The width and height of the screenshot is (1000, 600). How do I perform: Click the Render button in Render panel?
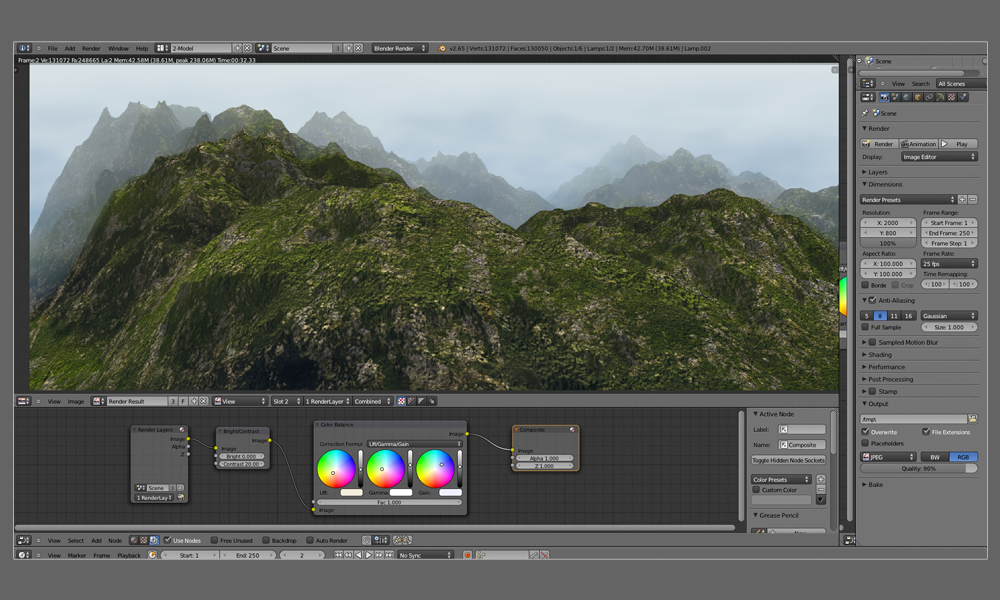(879, 144)
